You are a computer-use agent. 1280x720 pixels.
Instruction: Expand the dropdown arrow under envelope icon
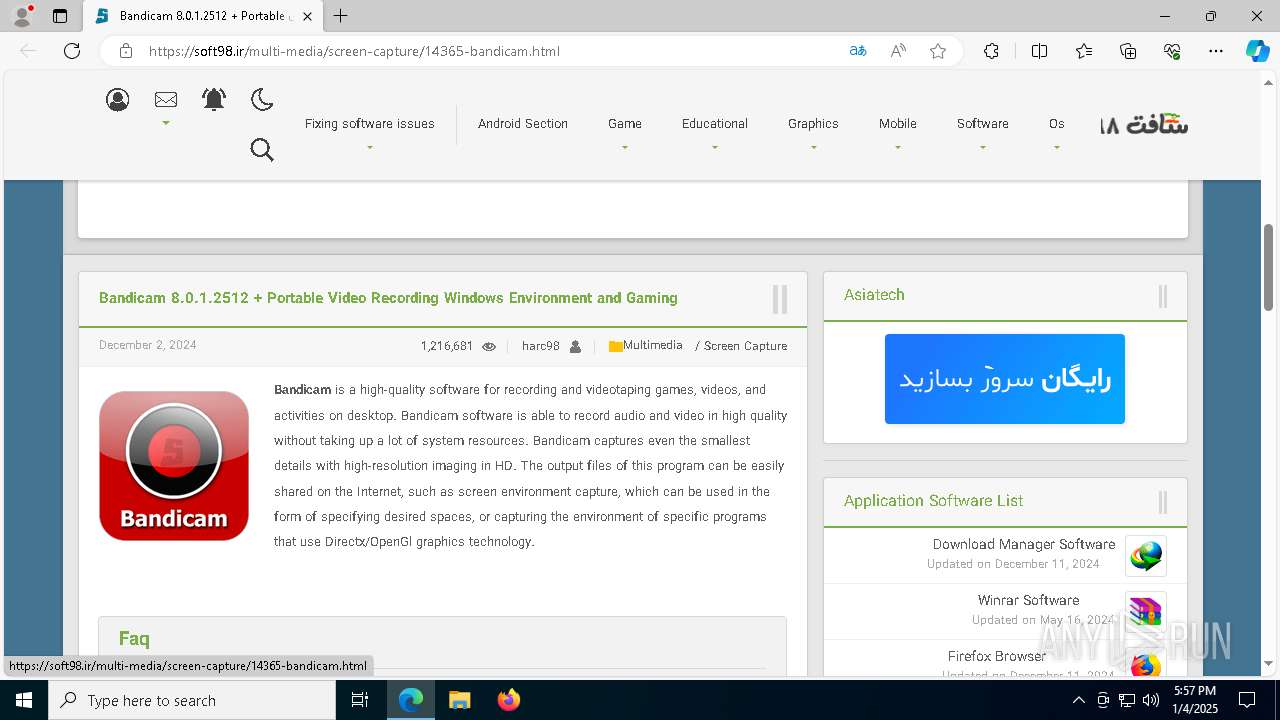point(166,124)
